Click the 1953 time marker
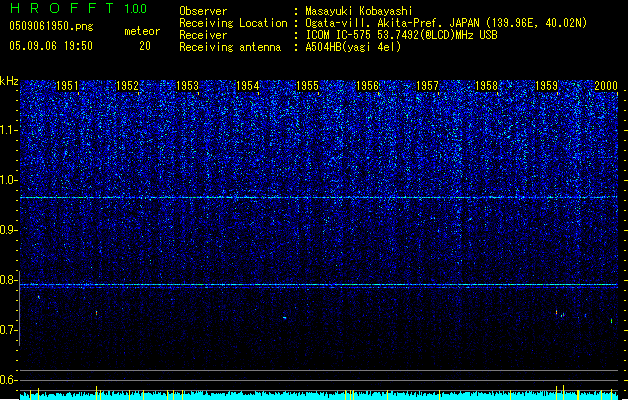The width and height of the screenshot is (629, 400). tap(187, 86)
